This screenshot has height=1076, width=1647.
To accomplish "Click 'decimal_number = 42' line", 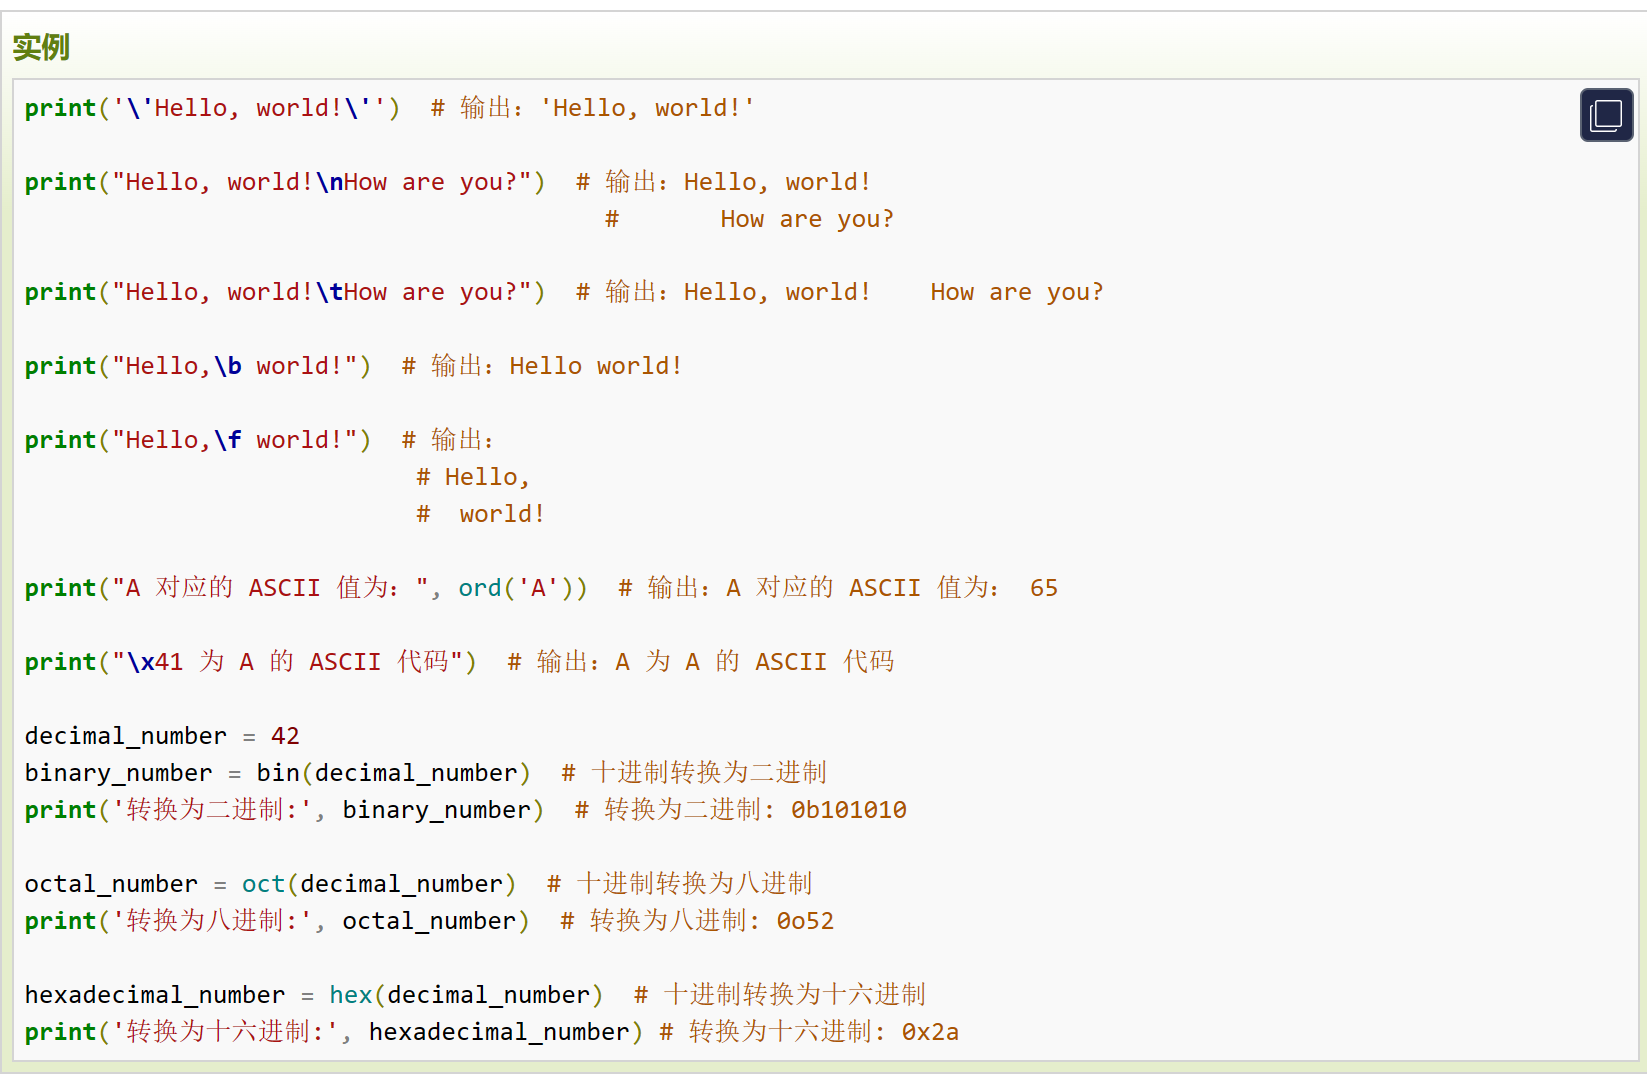I will point(162,736).
